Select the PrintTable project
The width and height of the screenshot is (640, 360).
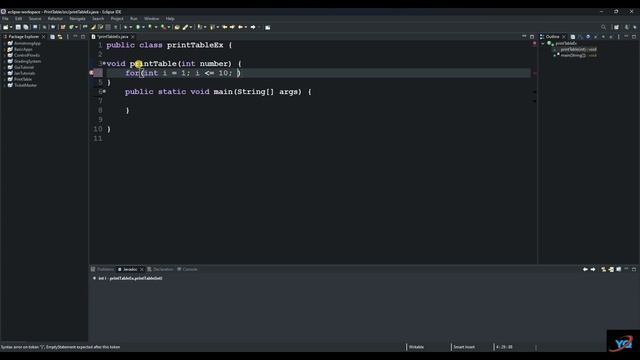tap(23, 79)
